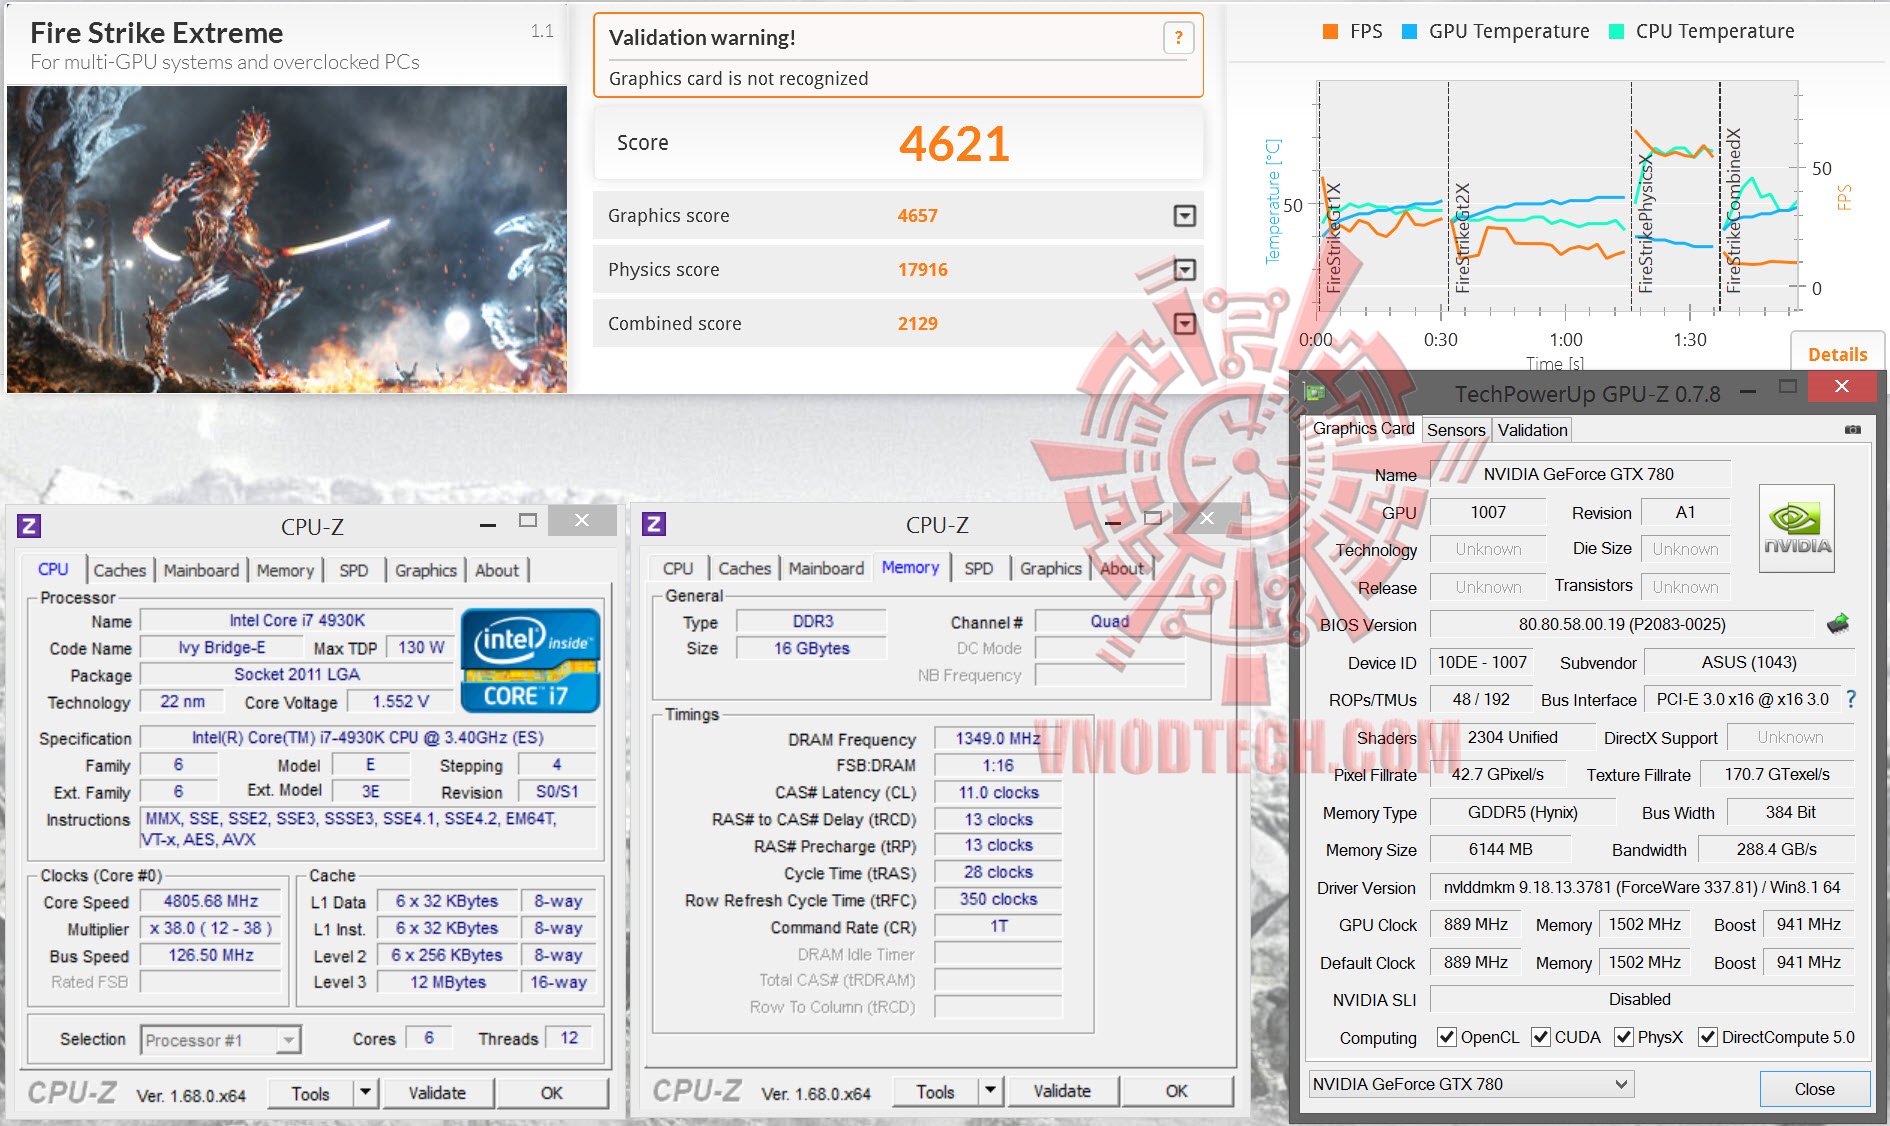1890x1126 pixels.
Task: Toggle the DirectCompute 5.0 checkbox
Action: click(x=1708, y=1037)
